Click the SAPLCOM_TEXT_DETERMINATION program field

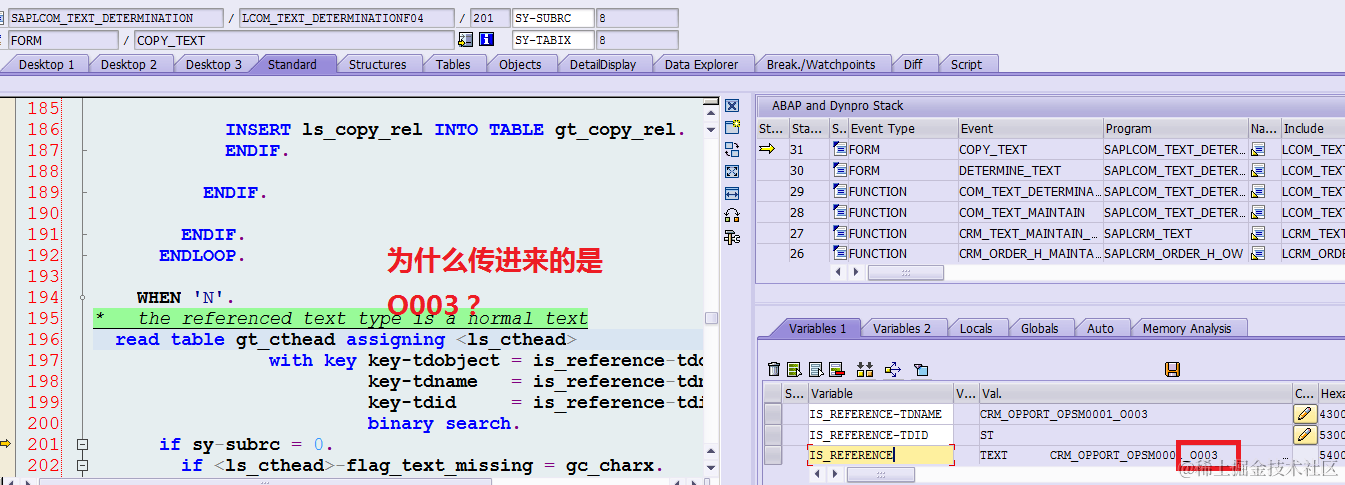pos(115,18)
